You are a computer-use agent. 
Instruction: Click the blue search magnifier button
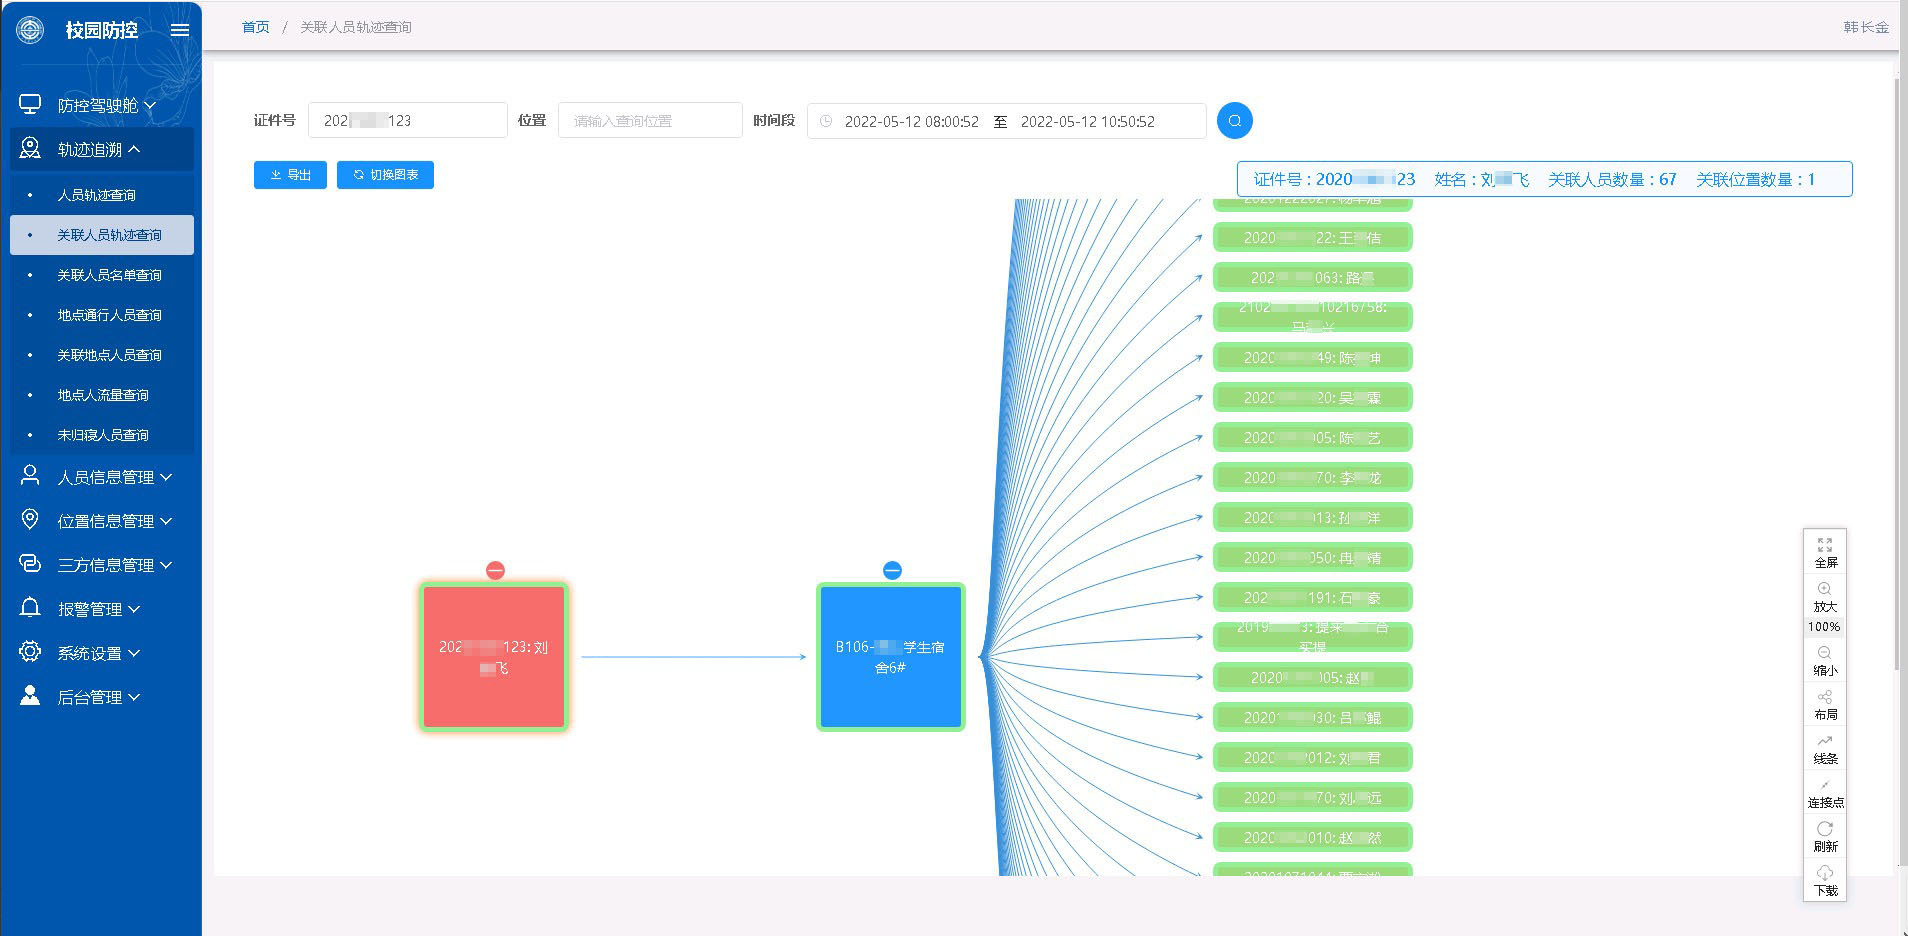1234,121
